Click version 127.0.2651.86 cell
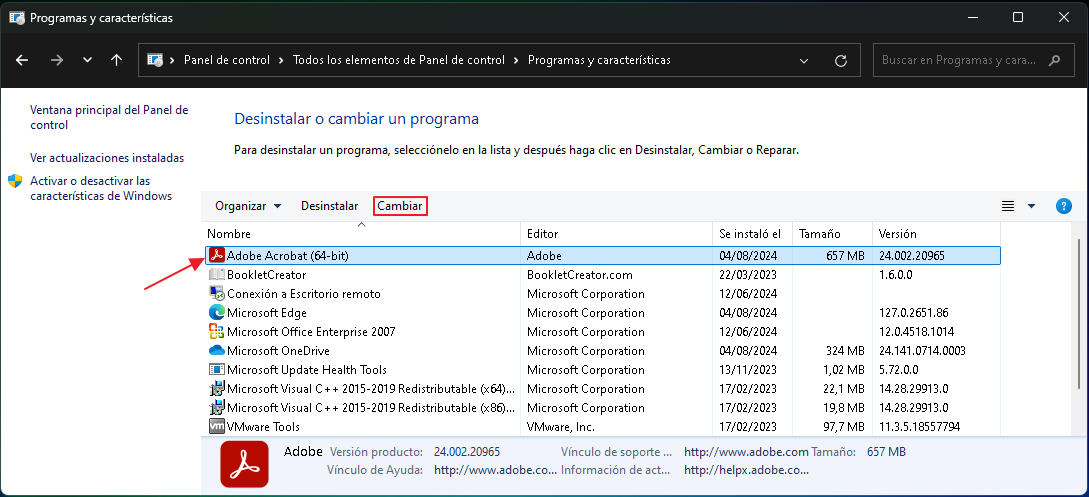Screen dimensions: 1089x497 (x=913, y=313)
